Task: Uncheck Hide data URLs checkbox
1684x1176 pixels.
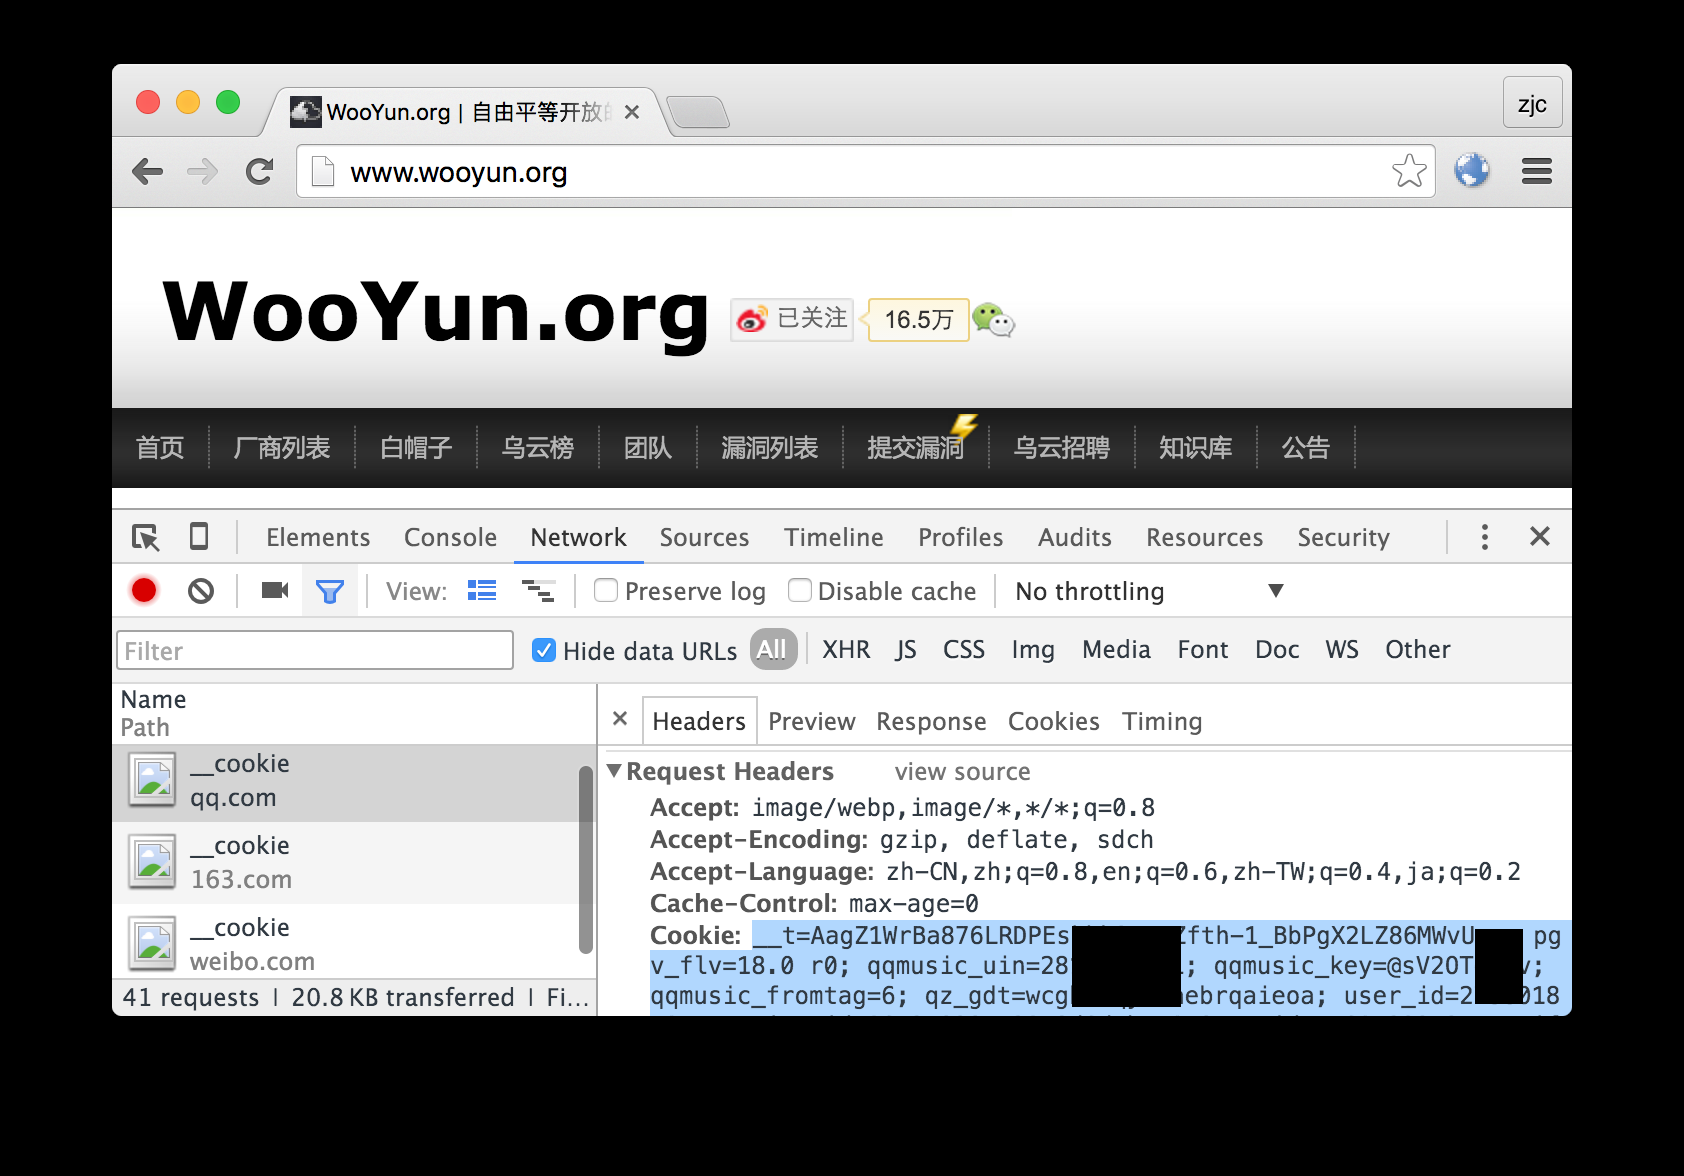Action: click(544, 650)
